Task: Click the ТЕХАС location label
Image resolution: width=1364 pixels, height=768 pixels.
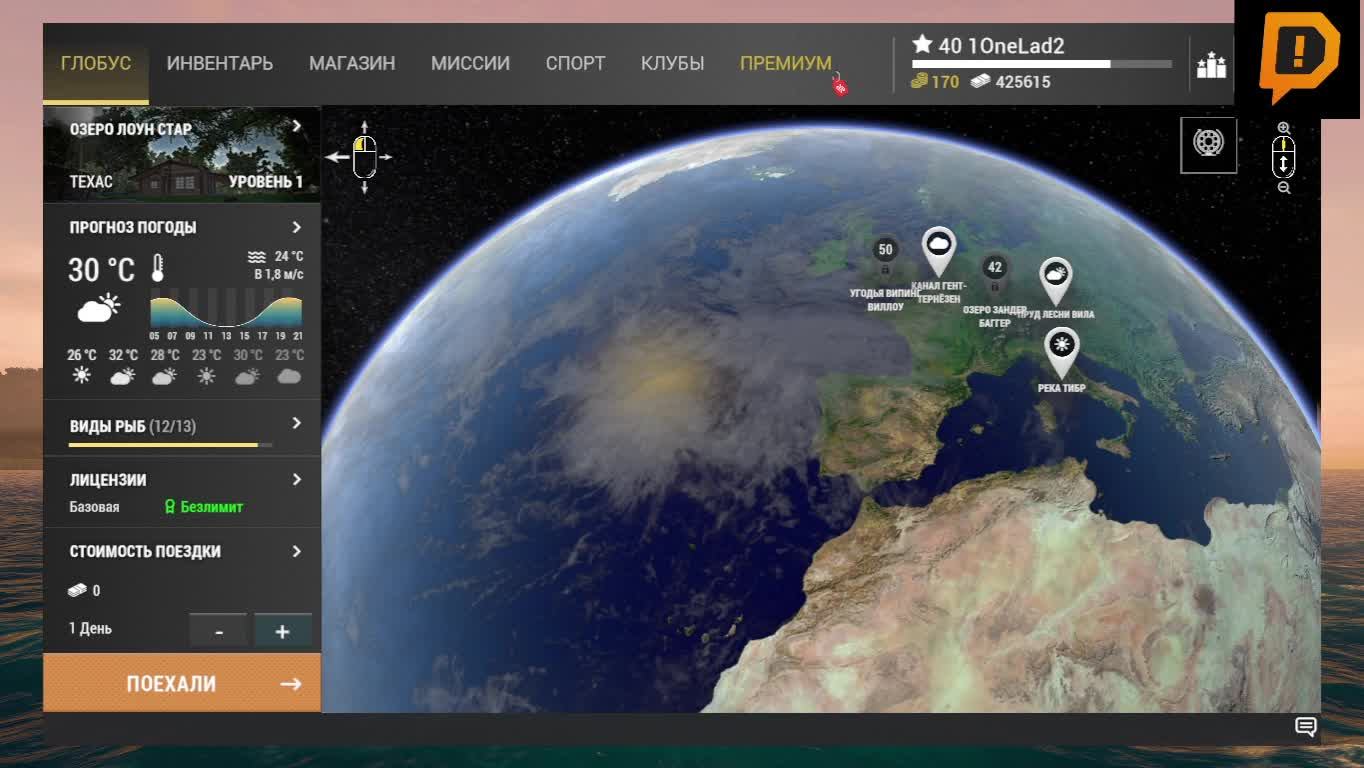Action: [x=91, y=181]
